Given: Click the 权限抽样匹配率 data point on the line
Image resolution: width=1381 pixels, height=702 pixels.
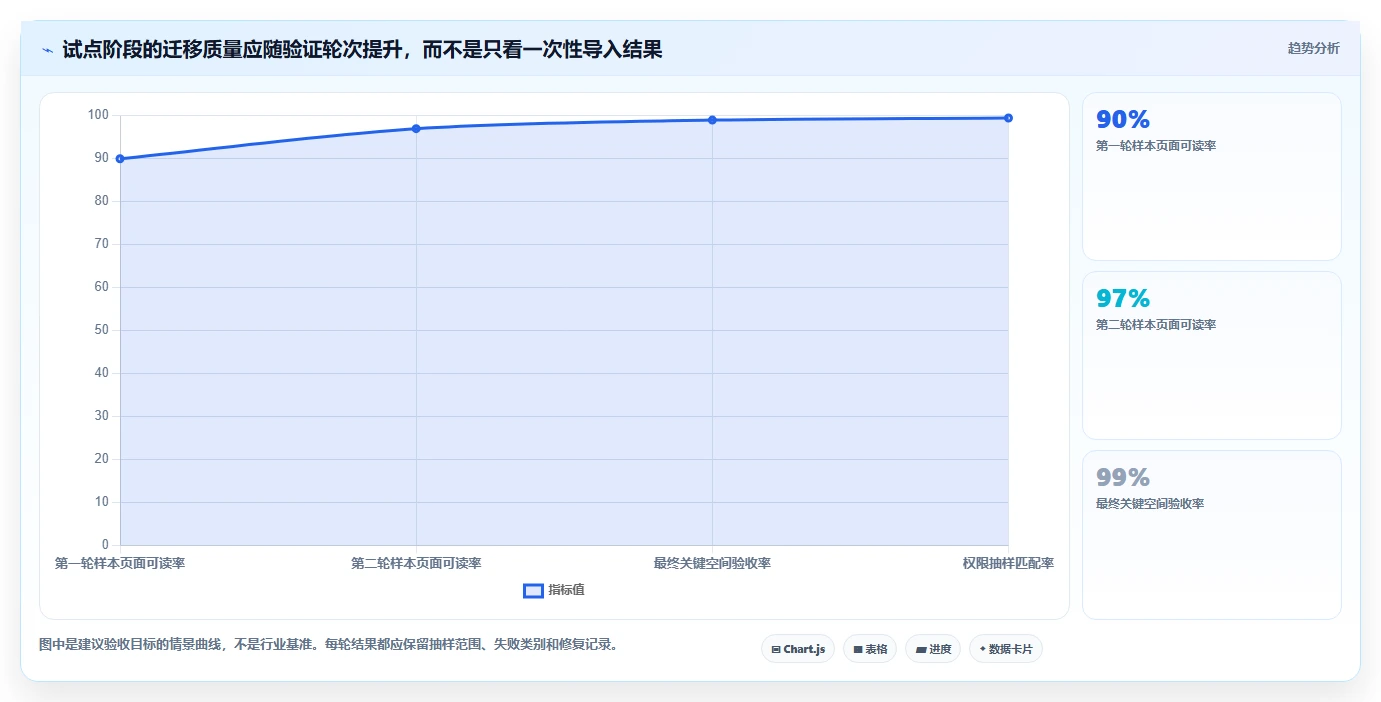Looking at the screenshot, I should pos(1008,118).
